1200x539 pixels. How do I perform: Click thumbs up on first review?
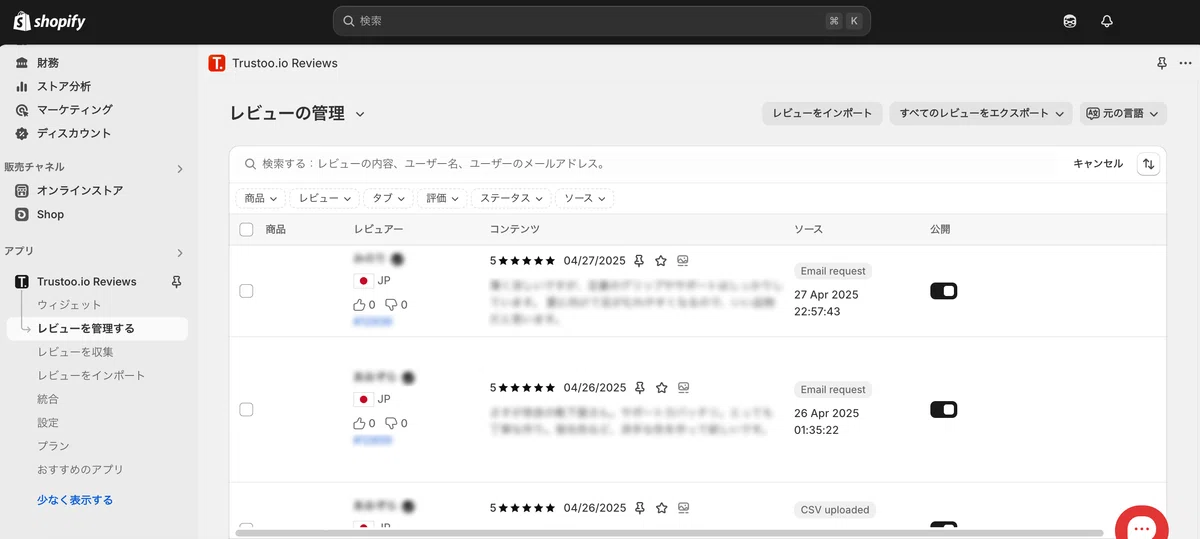tap(359, 305)
